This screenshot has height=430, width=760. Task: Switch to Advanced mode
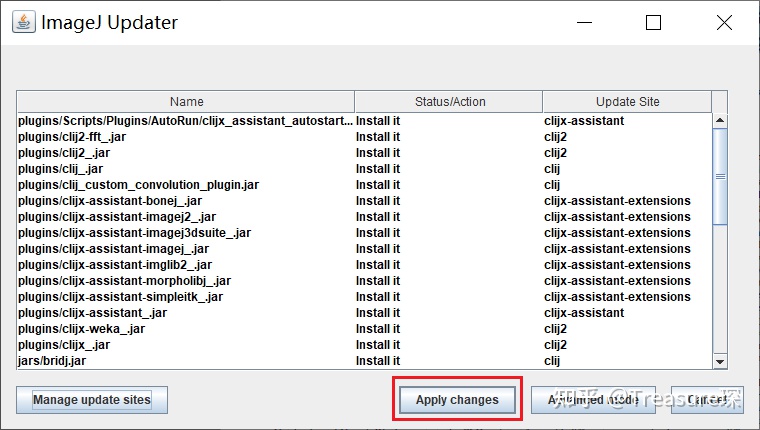[x=593, y=400]
